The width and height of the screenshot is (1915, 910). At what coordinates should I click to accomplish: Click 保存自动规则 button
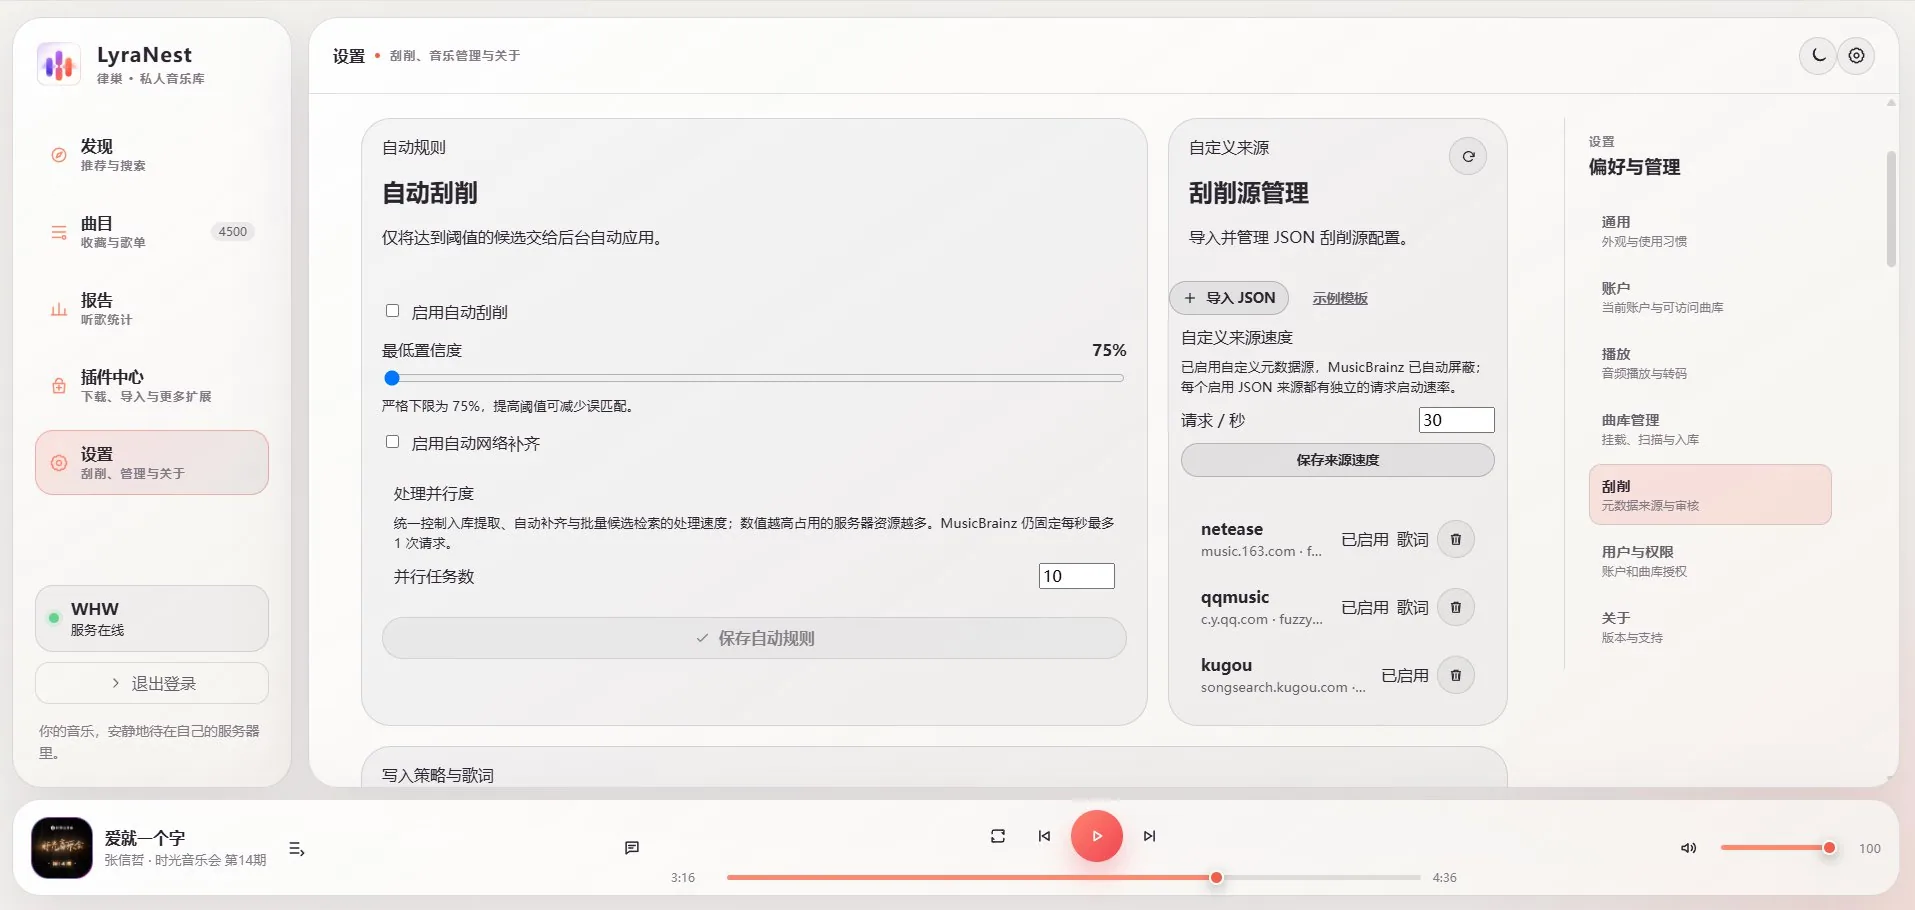pos(754,638)
